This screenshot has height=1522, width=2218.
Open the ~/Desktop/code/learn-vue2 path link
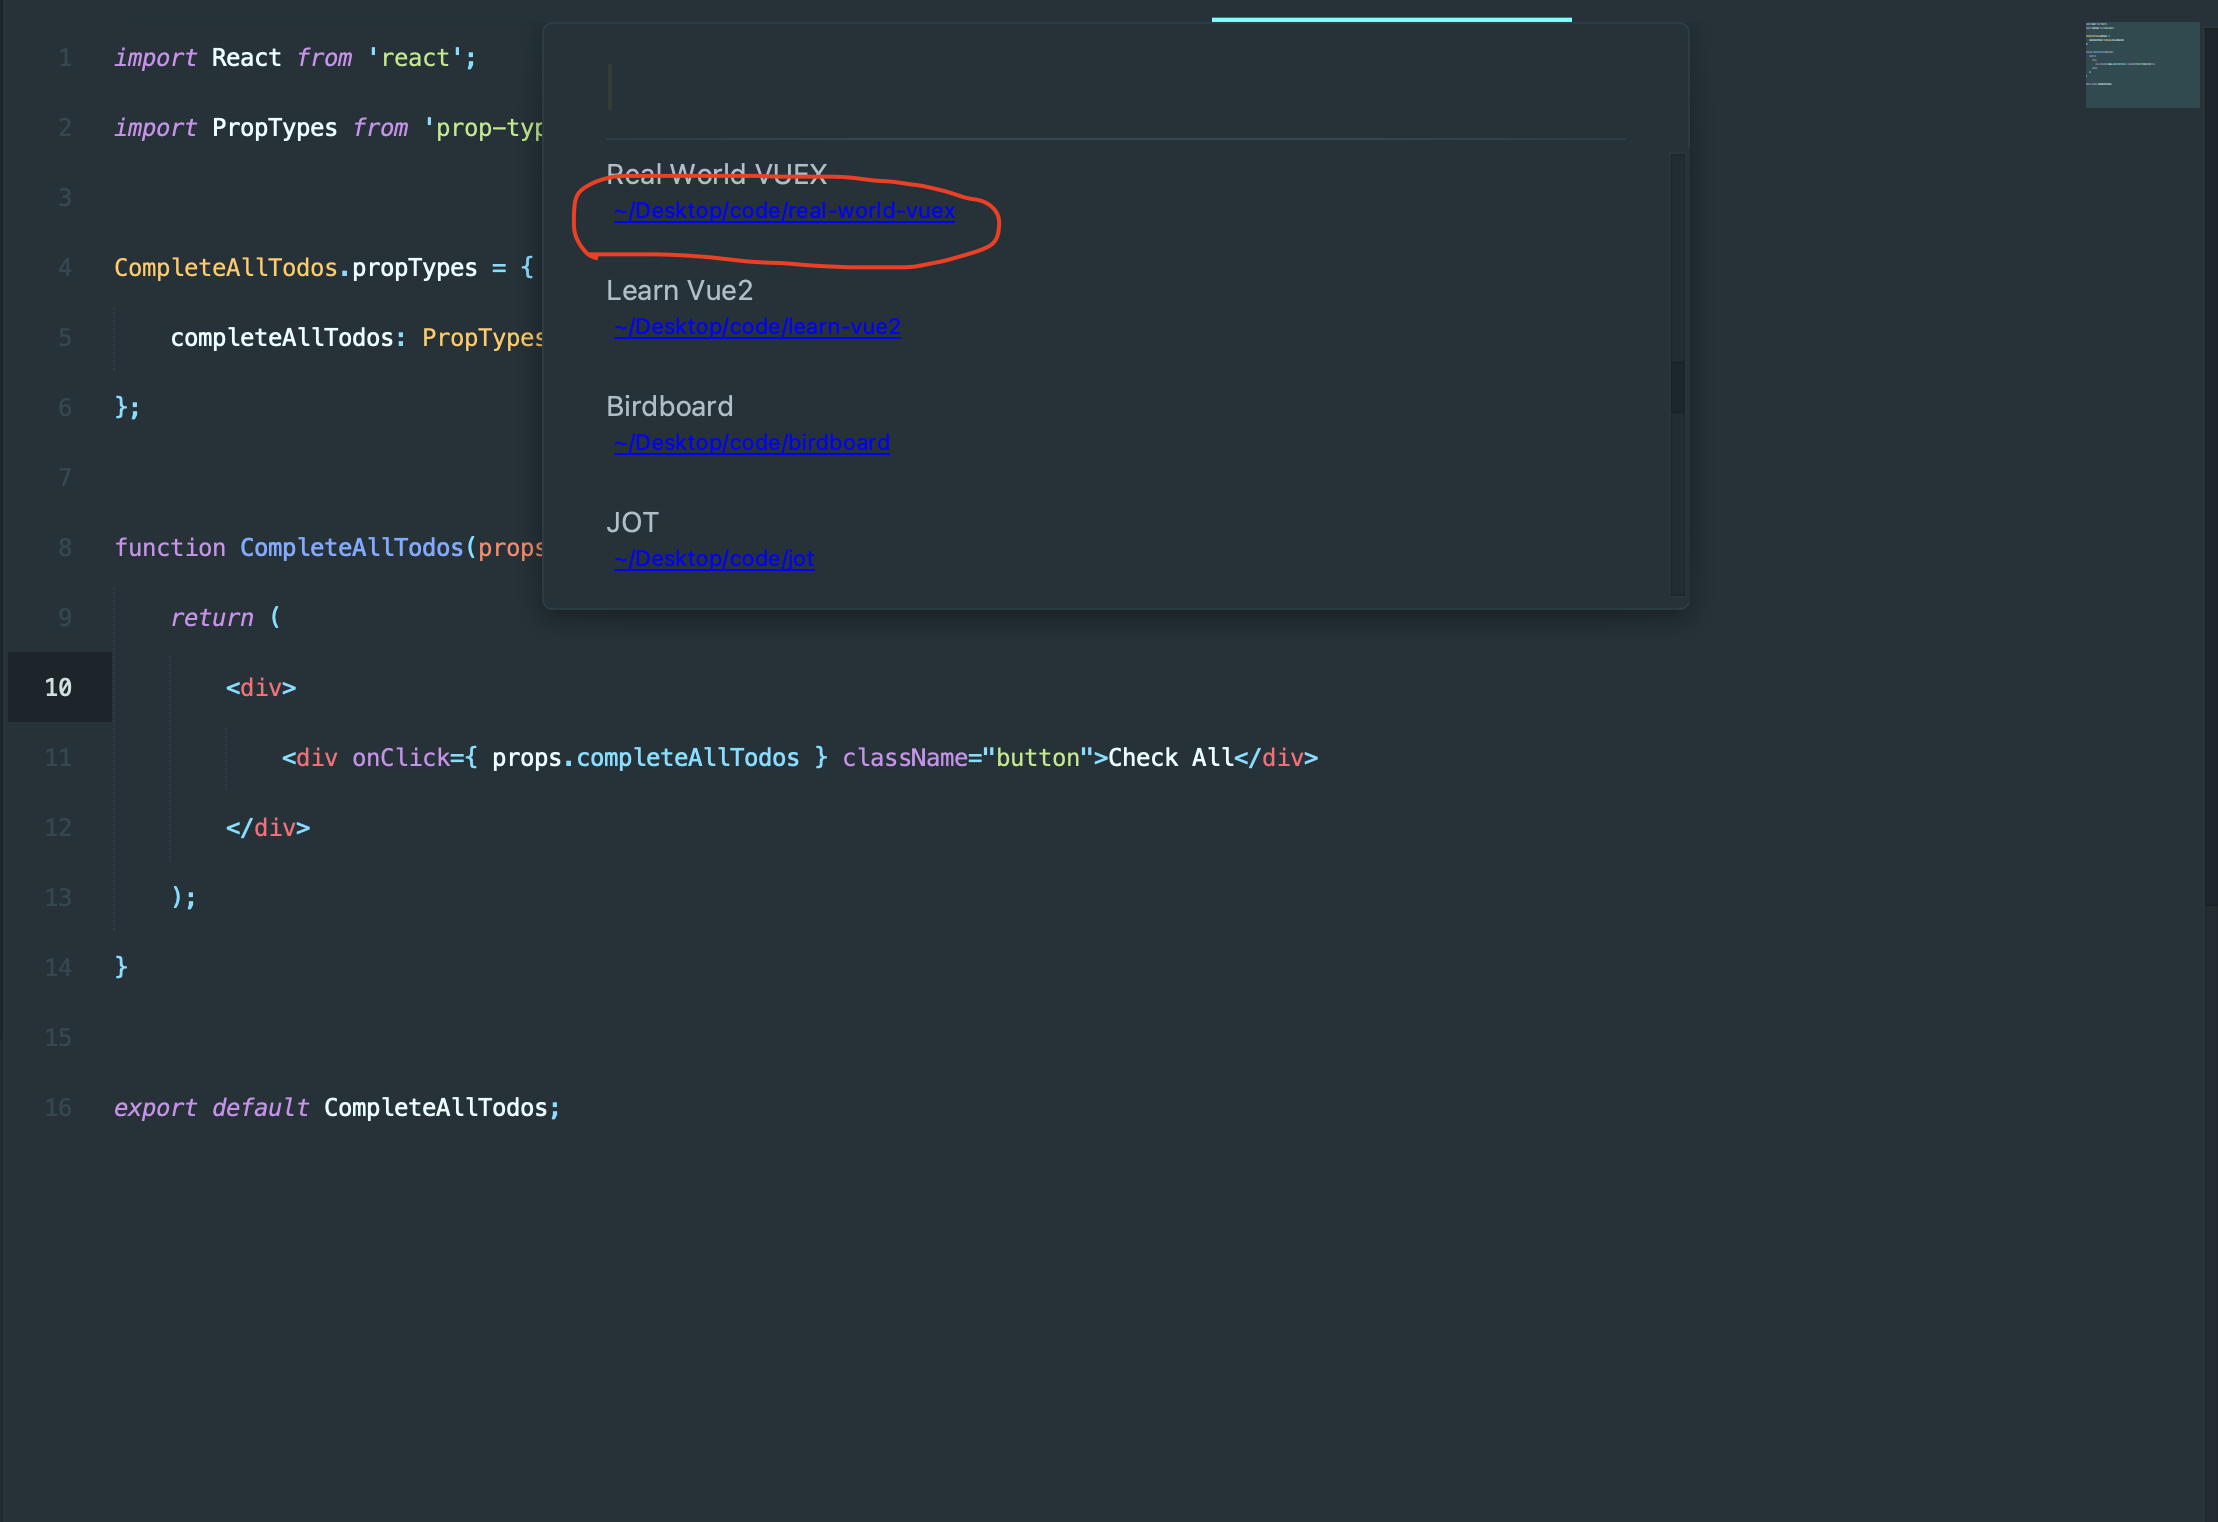click(x=757, y=327)
